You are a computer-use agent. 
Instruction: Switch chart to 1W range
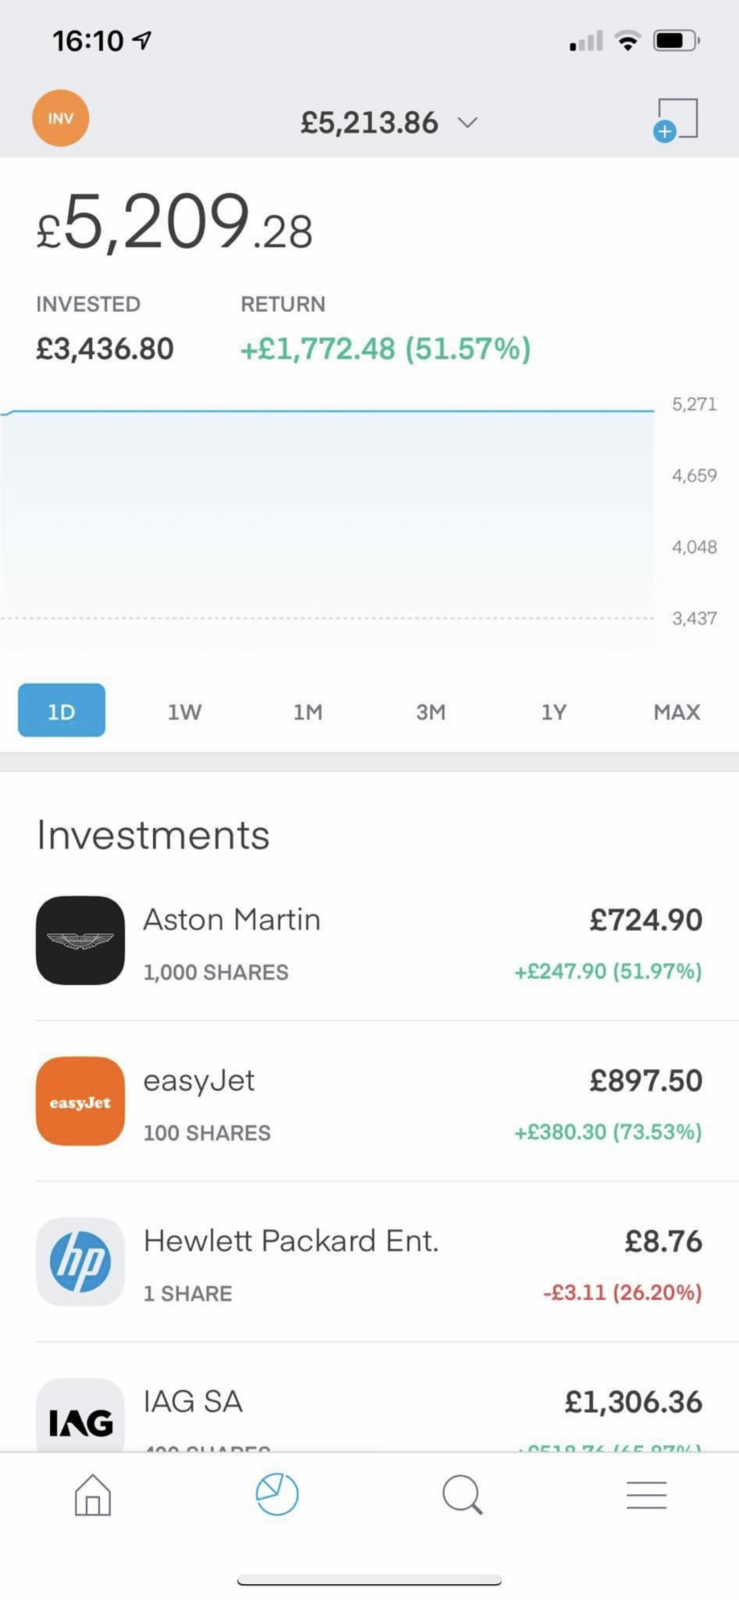click(184, 712)
